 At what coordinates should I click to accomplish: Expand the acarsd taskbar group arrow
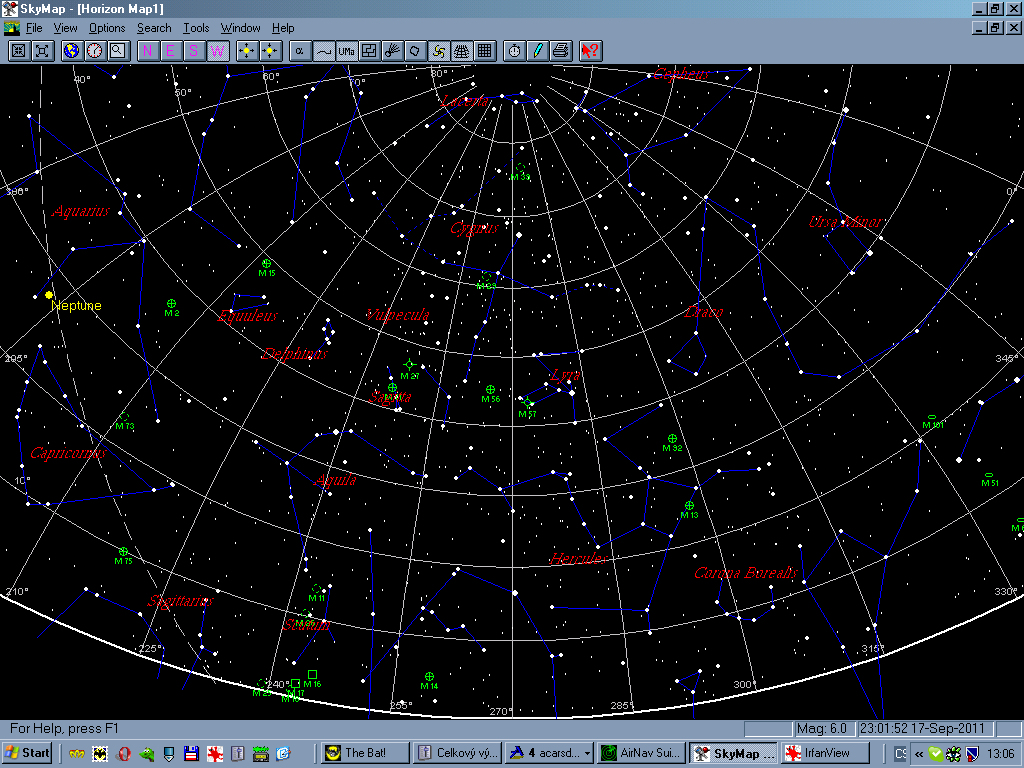(587, 754)
